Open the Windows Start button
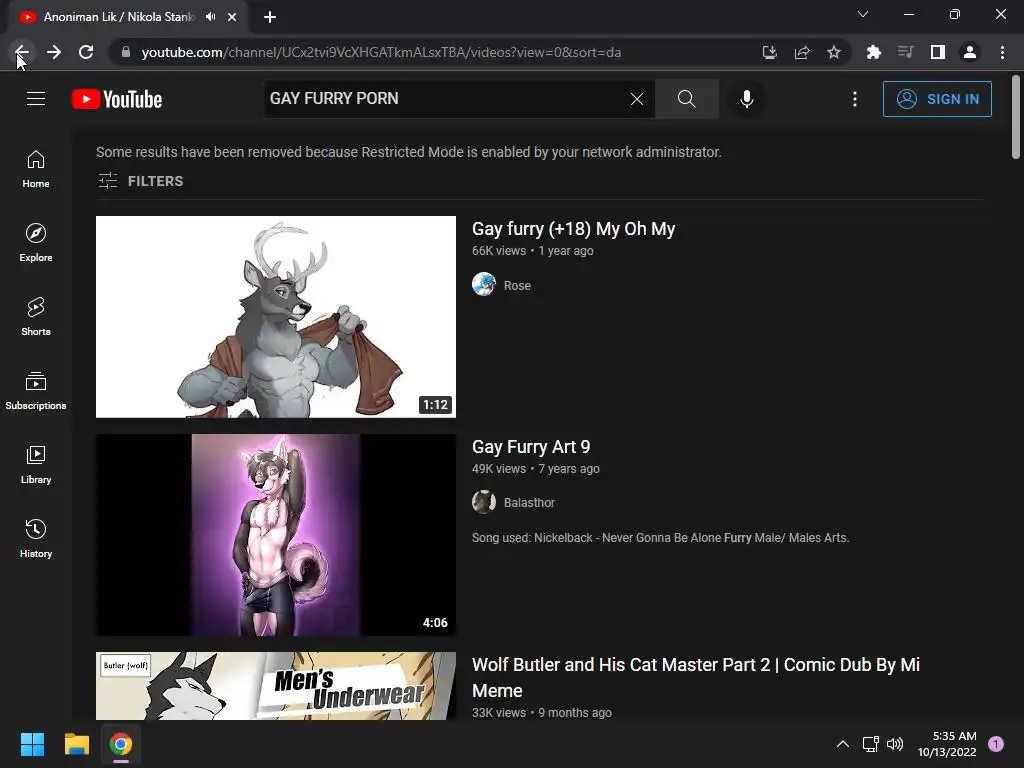The height and width of the screenshot is (768, 1024). 32,744
